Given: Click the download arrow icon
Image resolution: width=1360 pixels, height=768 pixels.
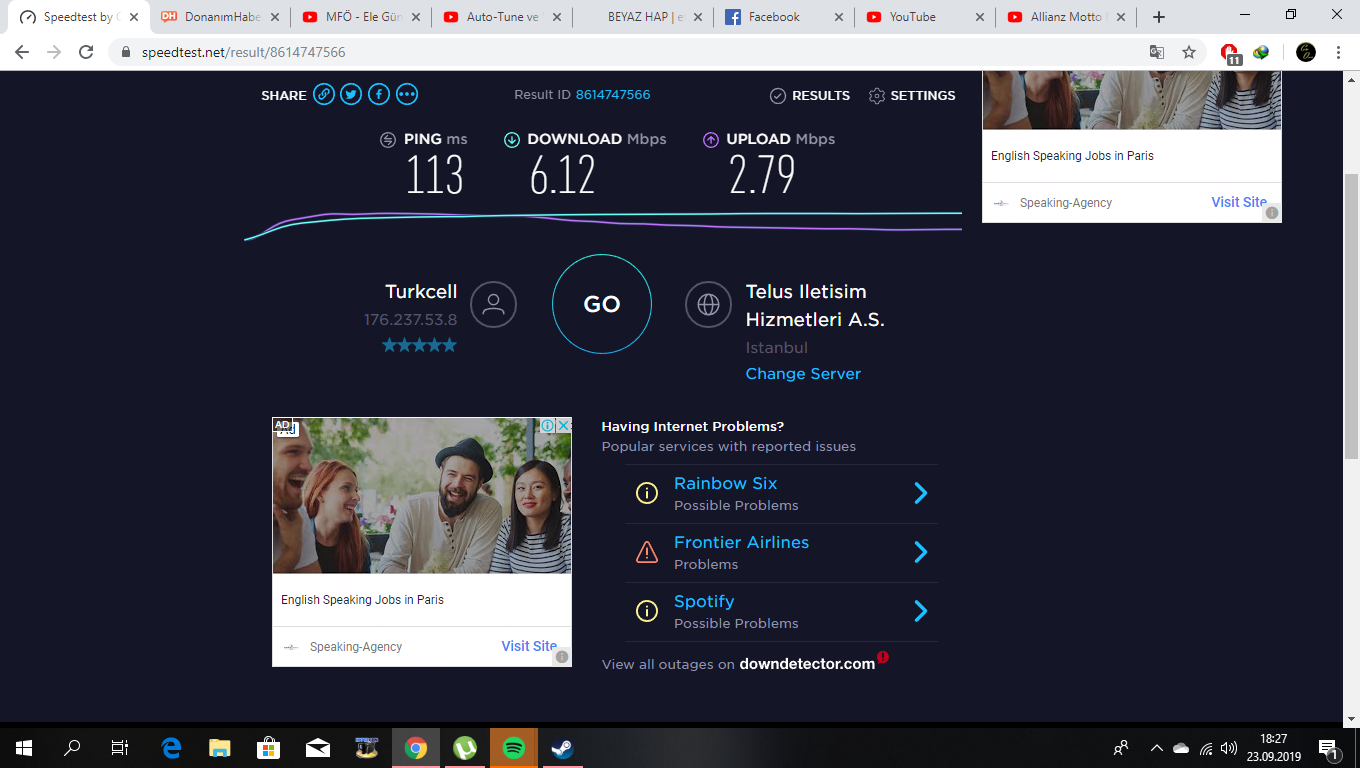Looking at the screenshot, I should tap(512, 140).
